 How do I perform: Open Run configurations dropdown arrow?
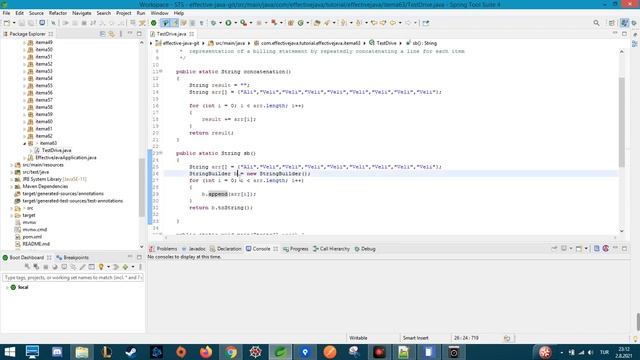pyautogui.click(x=236, y=23)
